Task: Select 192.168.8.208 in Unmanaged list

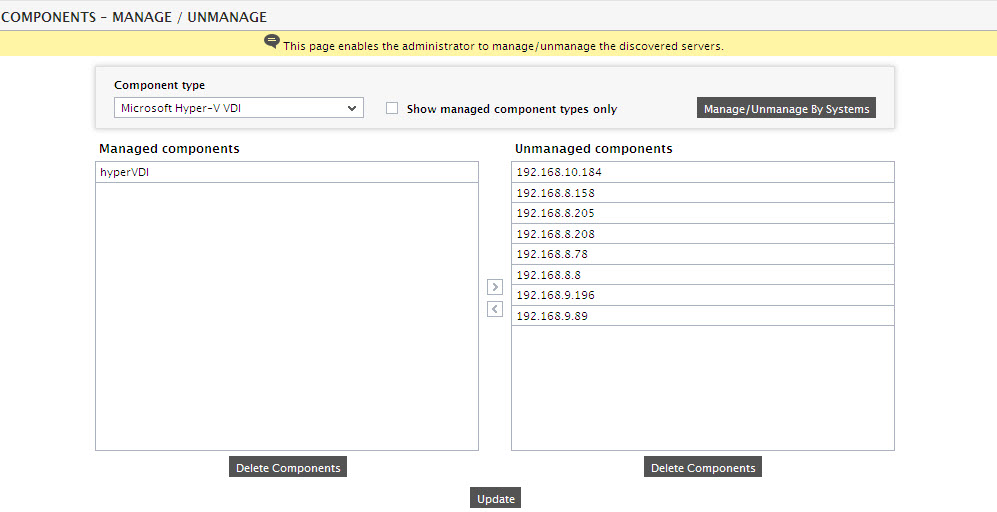Action: click(703, 234)
